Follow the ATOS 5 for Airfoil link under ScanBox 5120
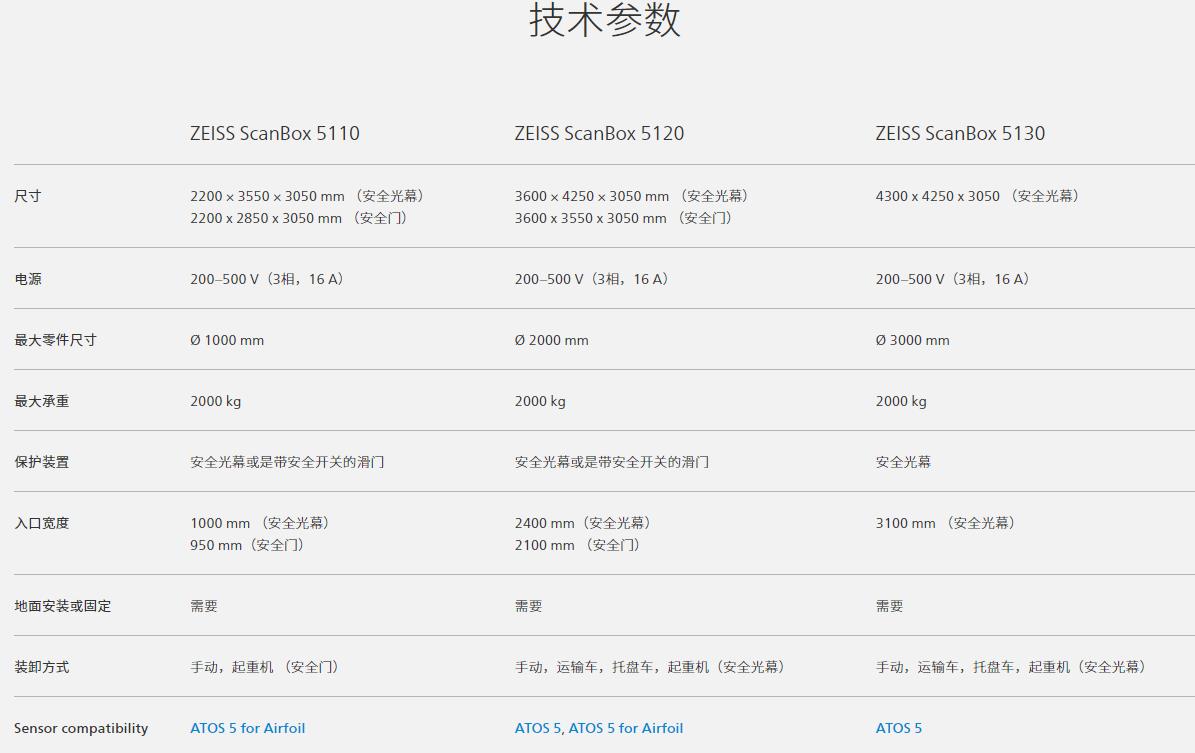Image resolution: width=1195 pixels, height=753 pixels. click(x=626, y=728)
